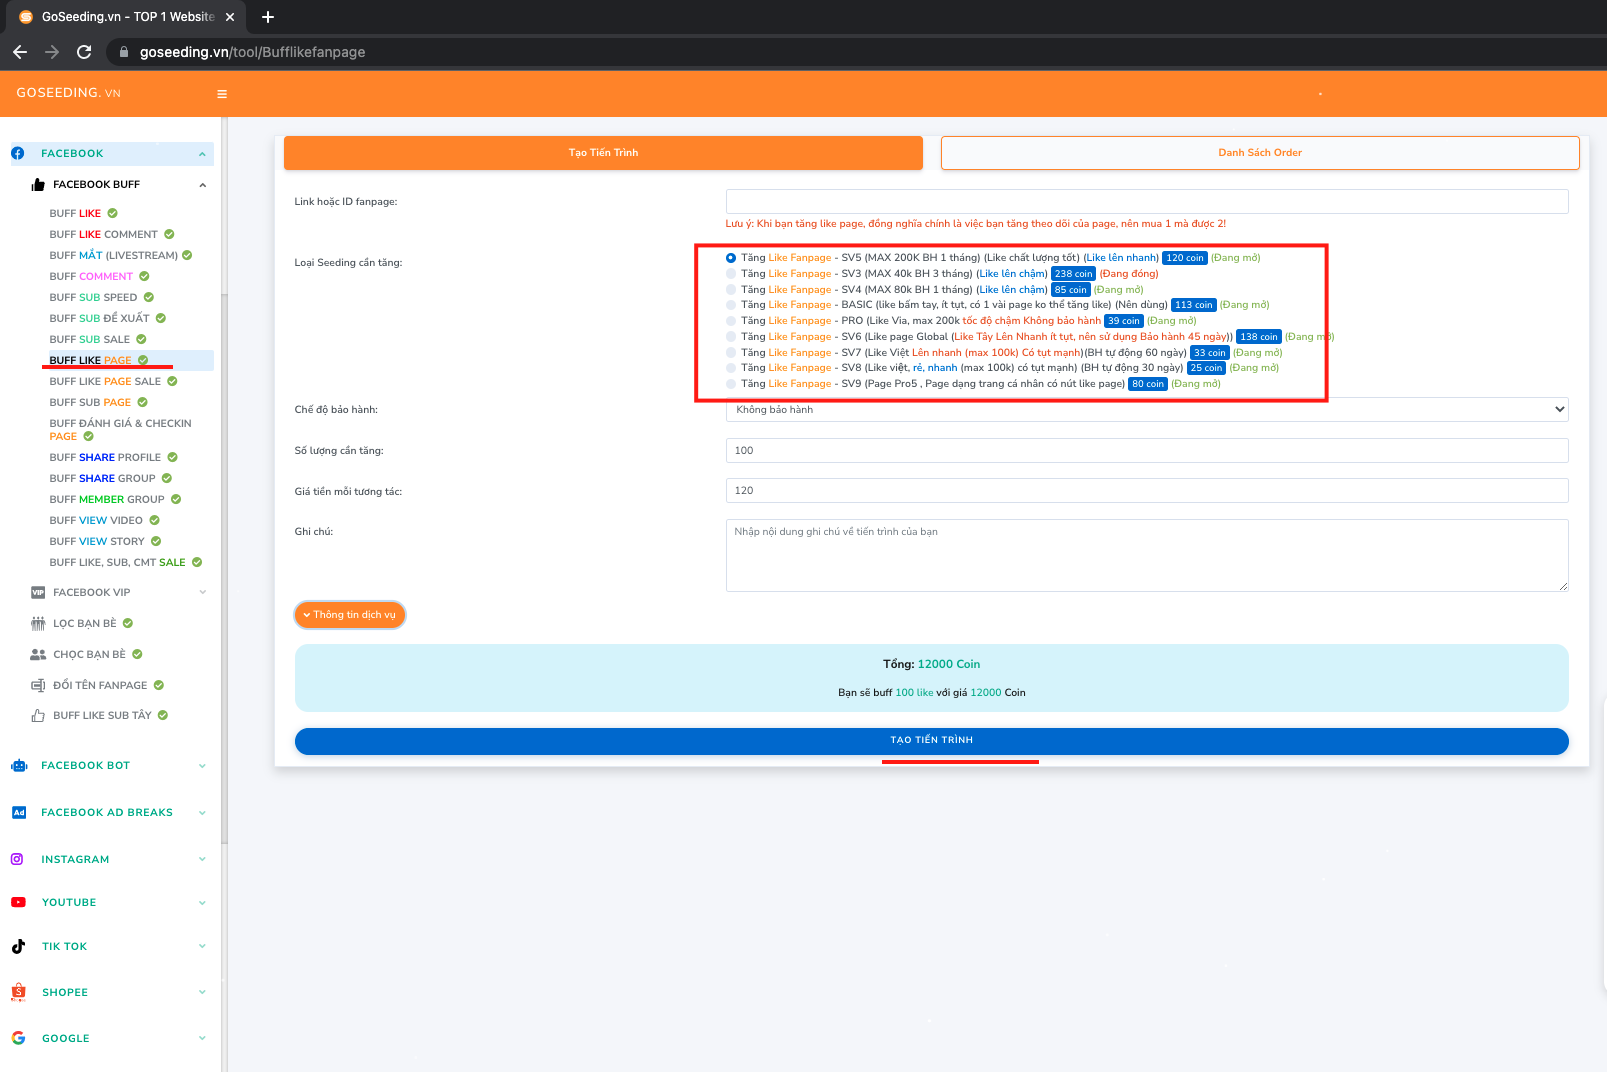Image resolution: width=1607 pixels, height=1072 pixels.
Task: Click the Google logo icon
Action: coord(18,1038)
